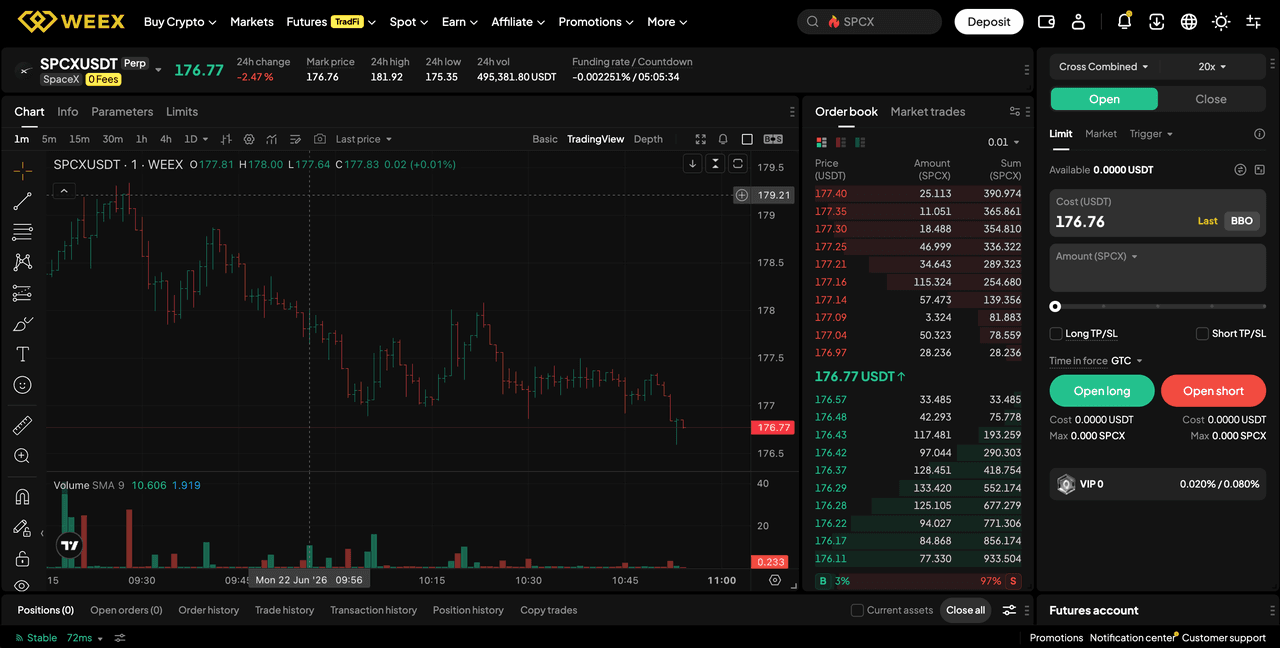The image size is (1280, 648).
Task: Select the Open position mode
Action: (x=1104, y=99)
